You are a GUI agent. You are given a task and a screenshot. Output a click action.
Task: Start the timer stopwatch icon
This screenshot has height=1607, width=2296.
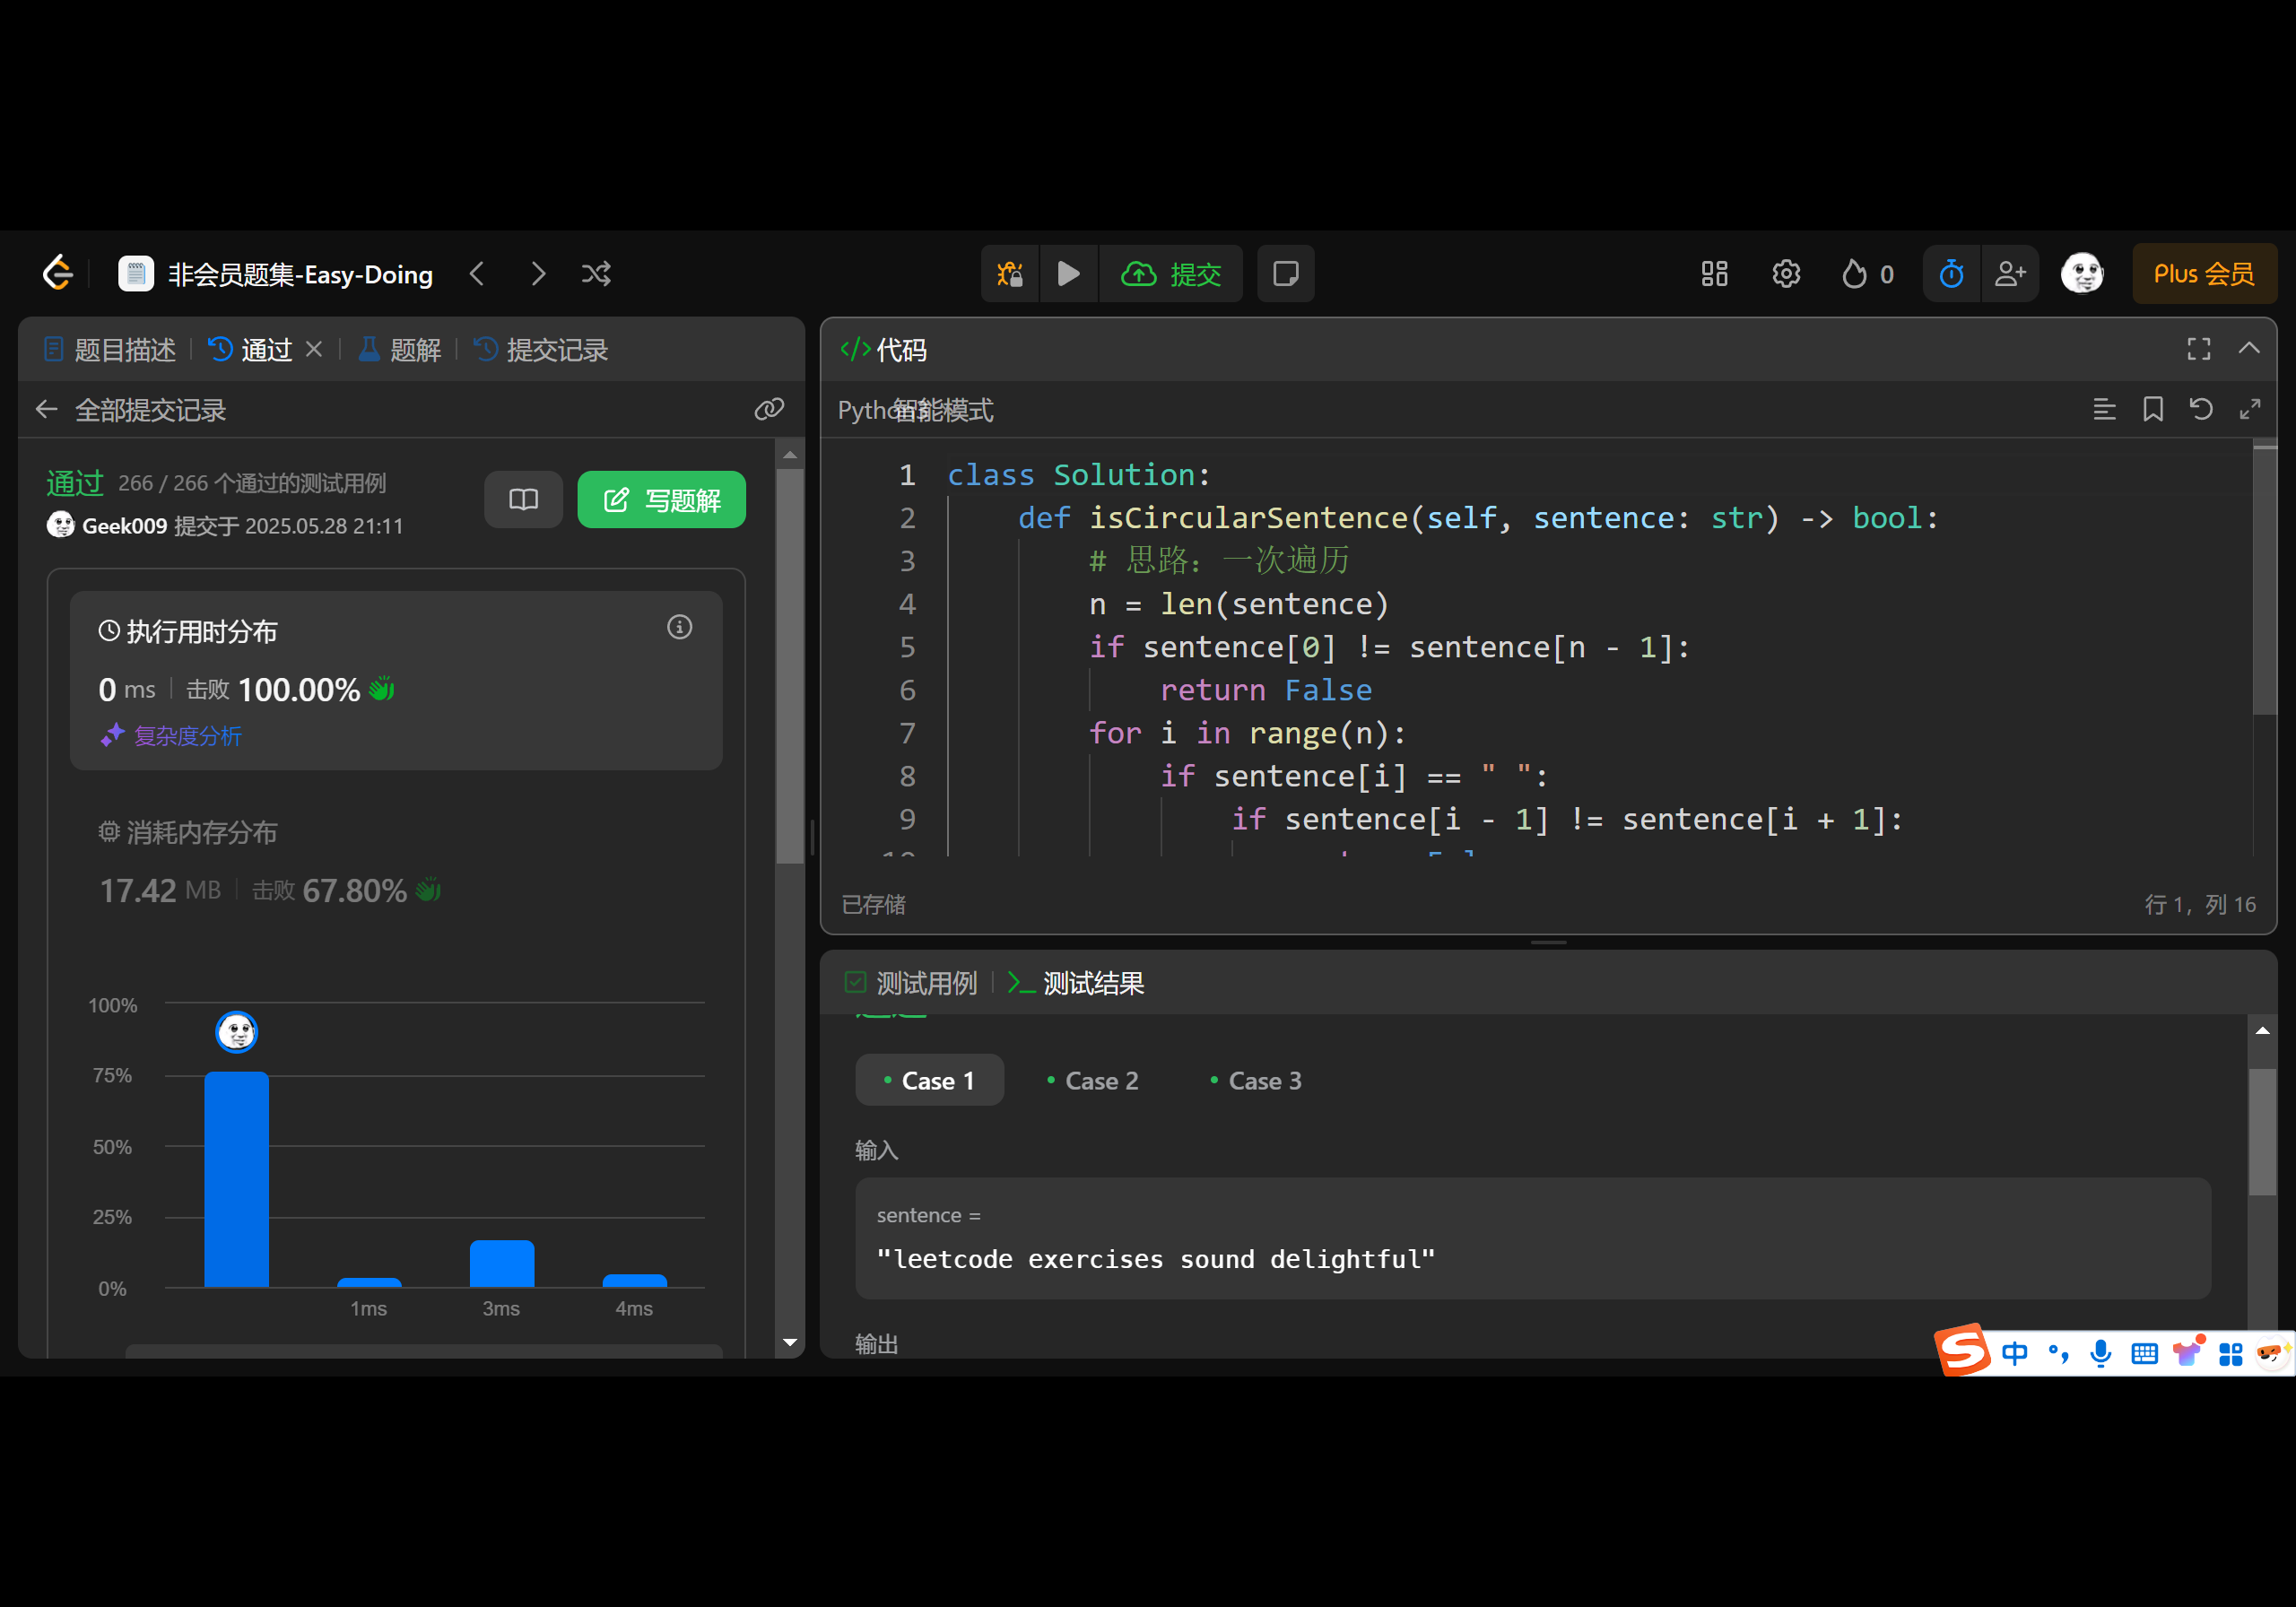pos(1951,274)
